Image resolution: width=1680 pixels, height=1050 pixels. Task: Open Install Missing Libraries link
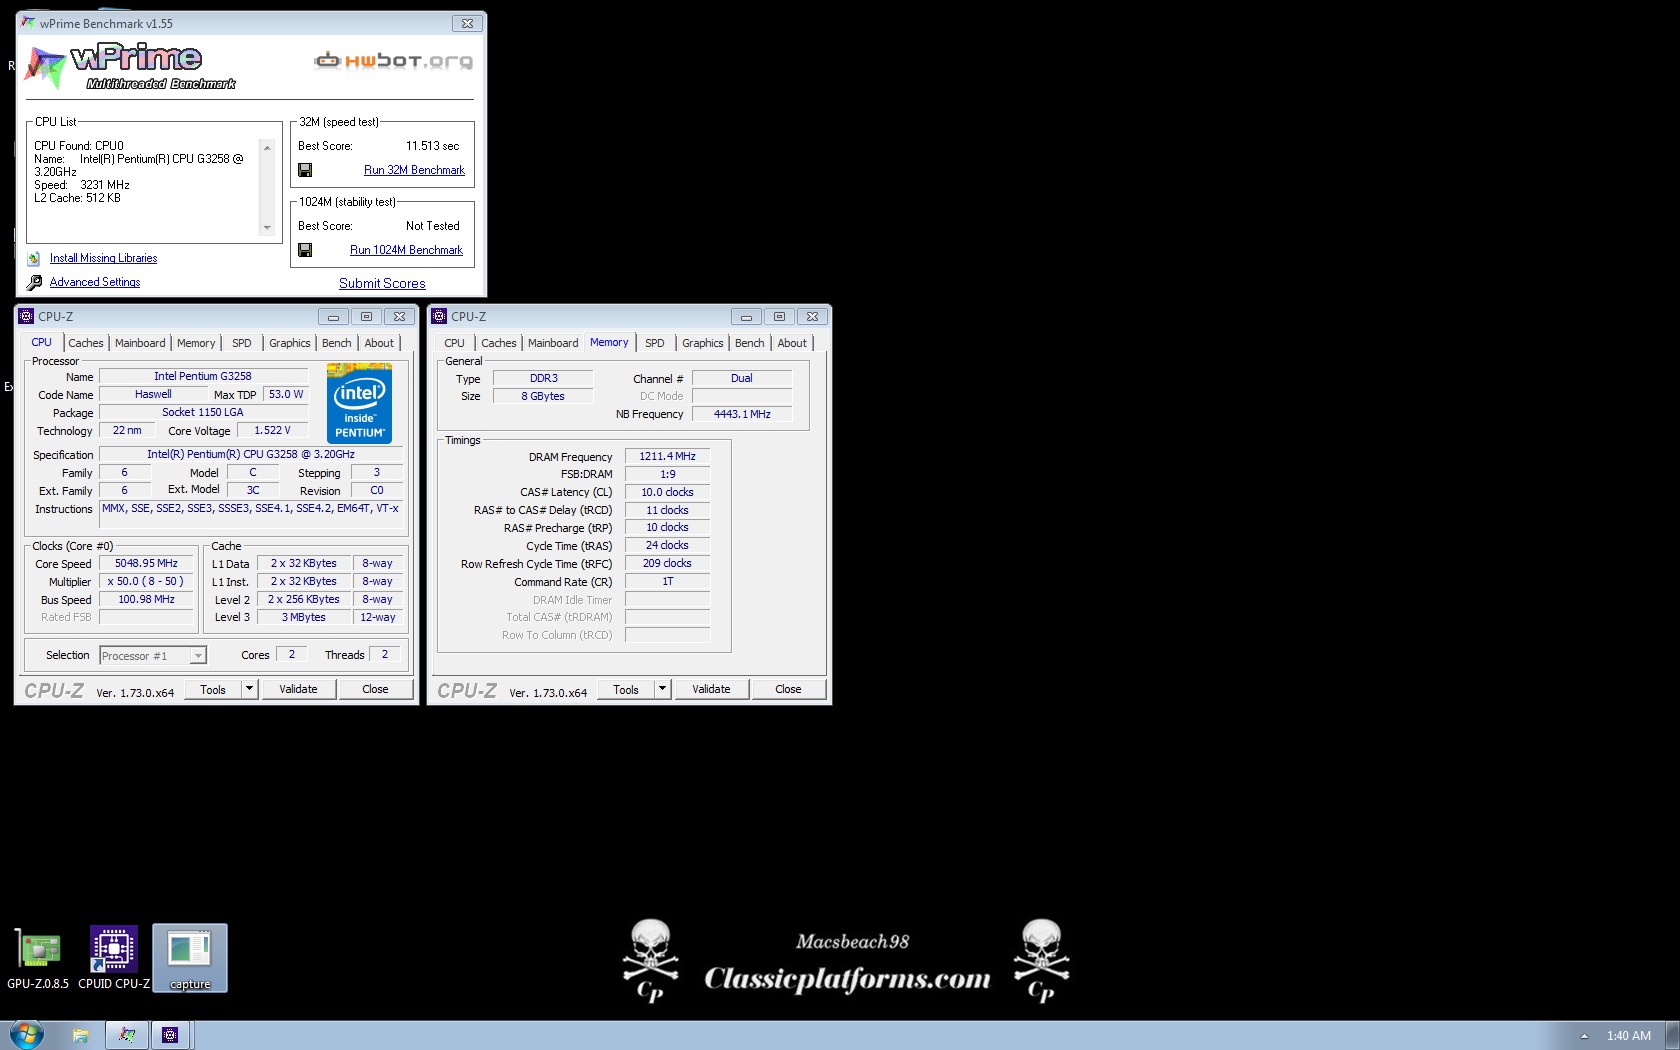[103, 258]
